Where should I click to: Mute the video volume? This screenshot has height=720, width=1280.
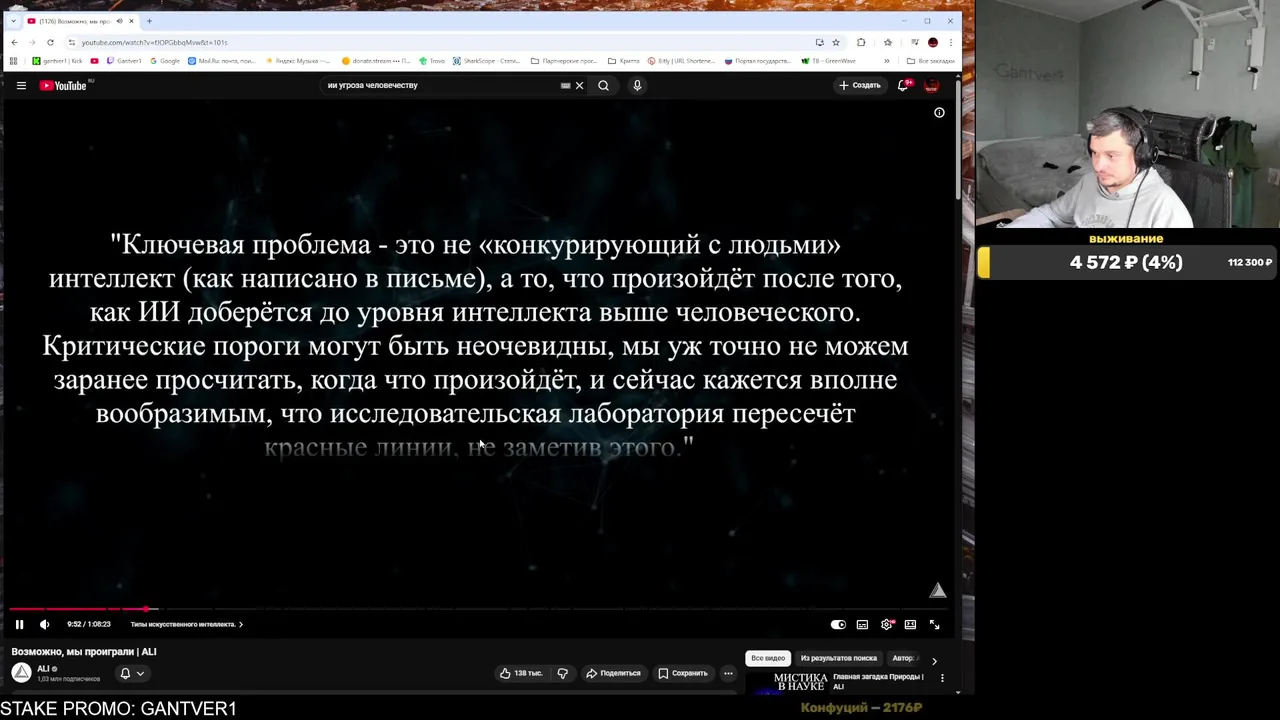pyautogui.click(x=44, y=624)
